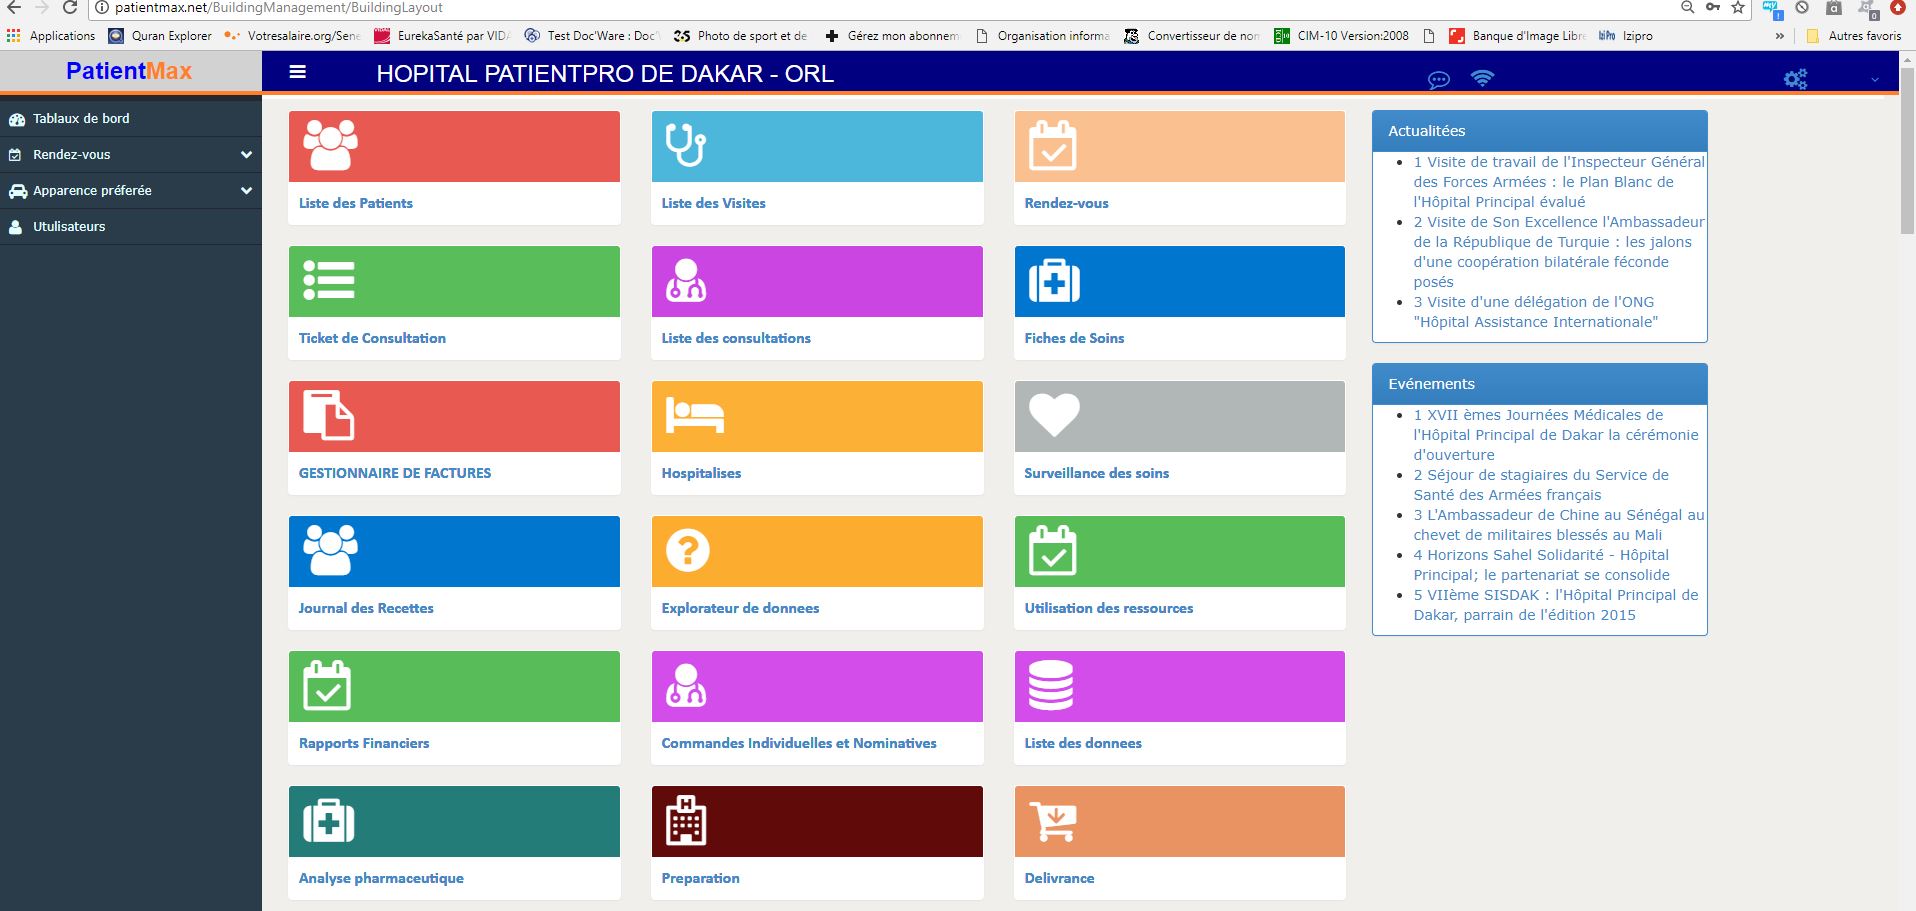This screenshot has height=911, width=1916.
Task: Open the settings gears icon in header
Action: (x=1795, y=79)
